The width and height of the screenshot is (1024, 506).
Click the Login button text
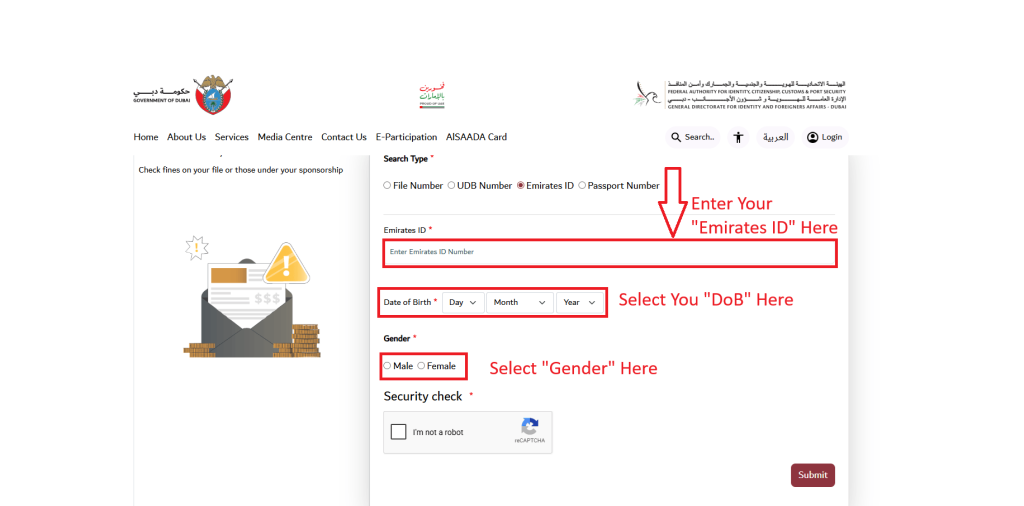[832, 137]
